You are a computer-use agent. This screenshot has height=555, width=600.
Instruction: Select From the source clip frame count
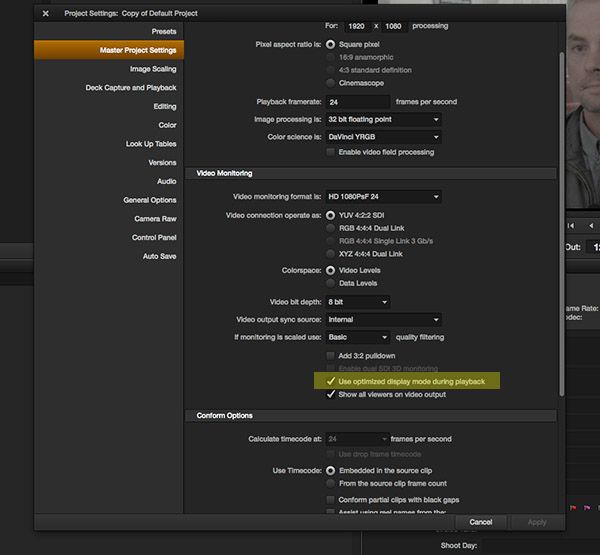point(331,484)
